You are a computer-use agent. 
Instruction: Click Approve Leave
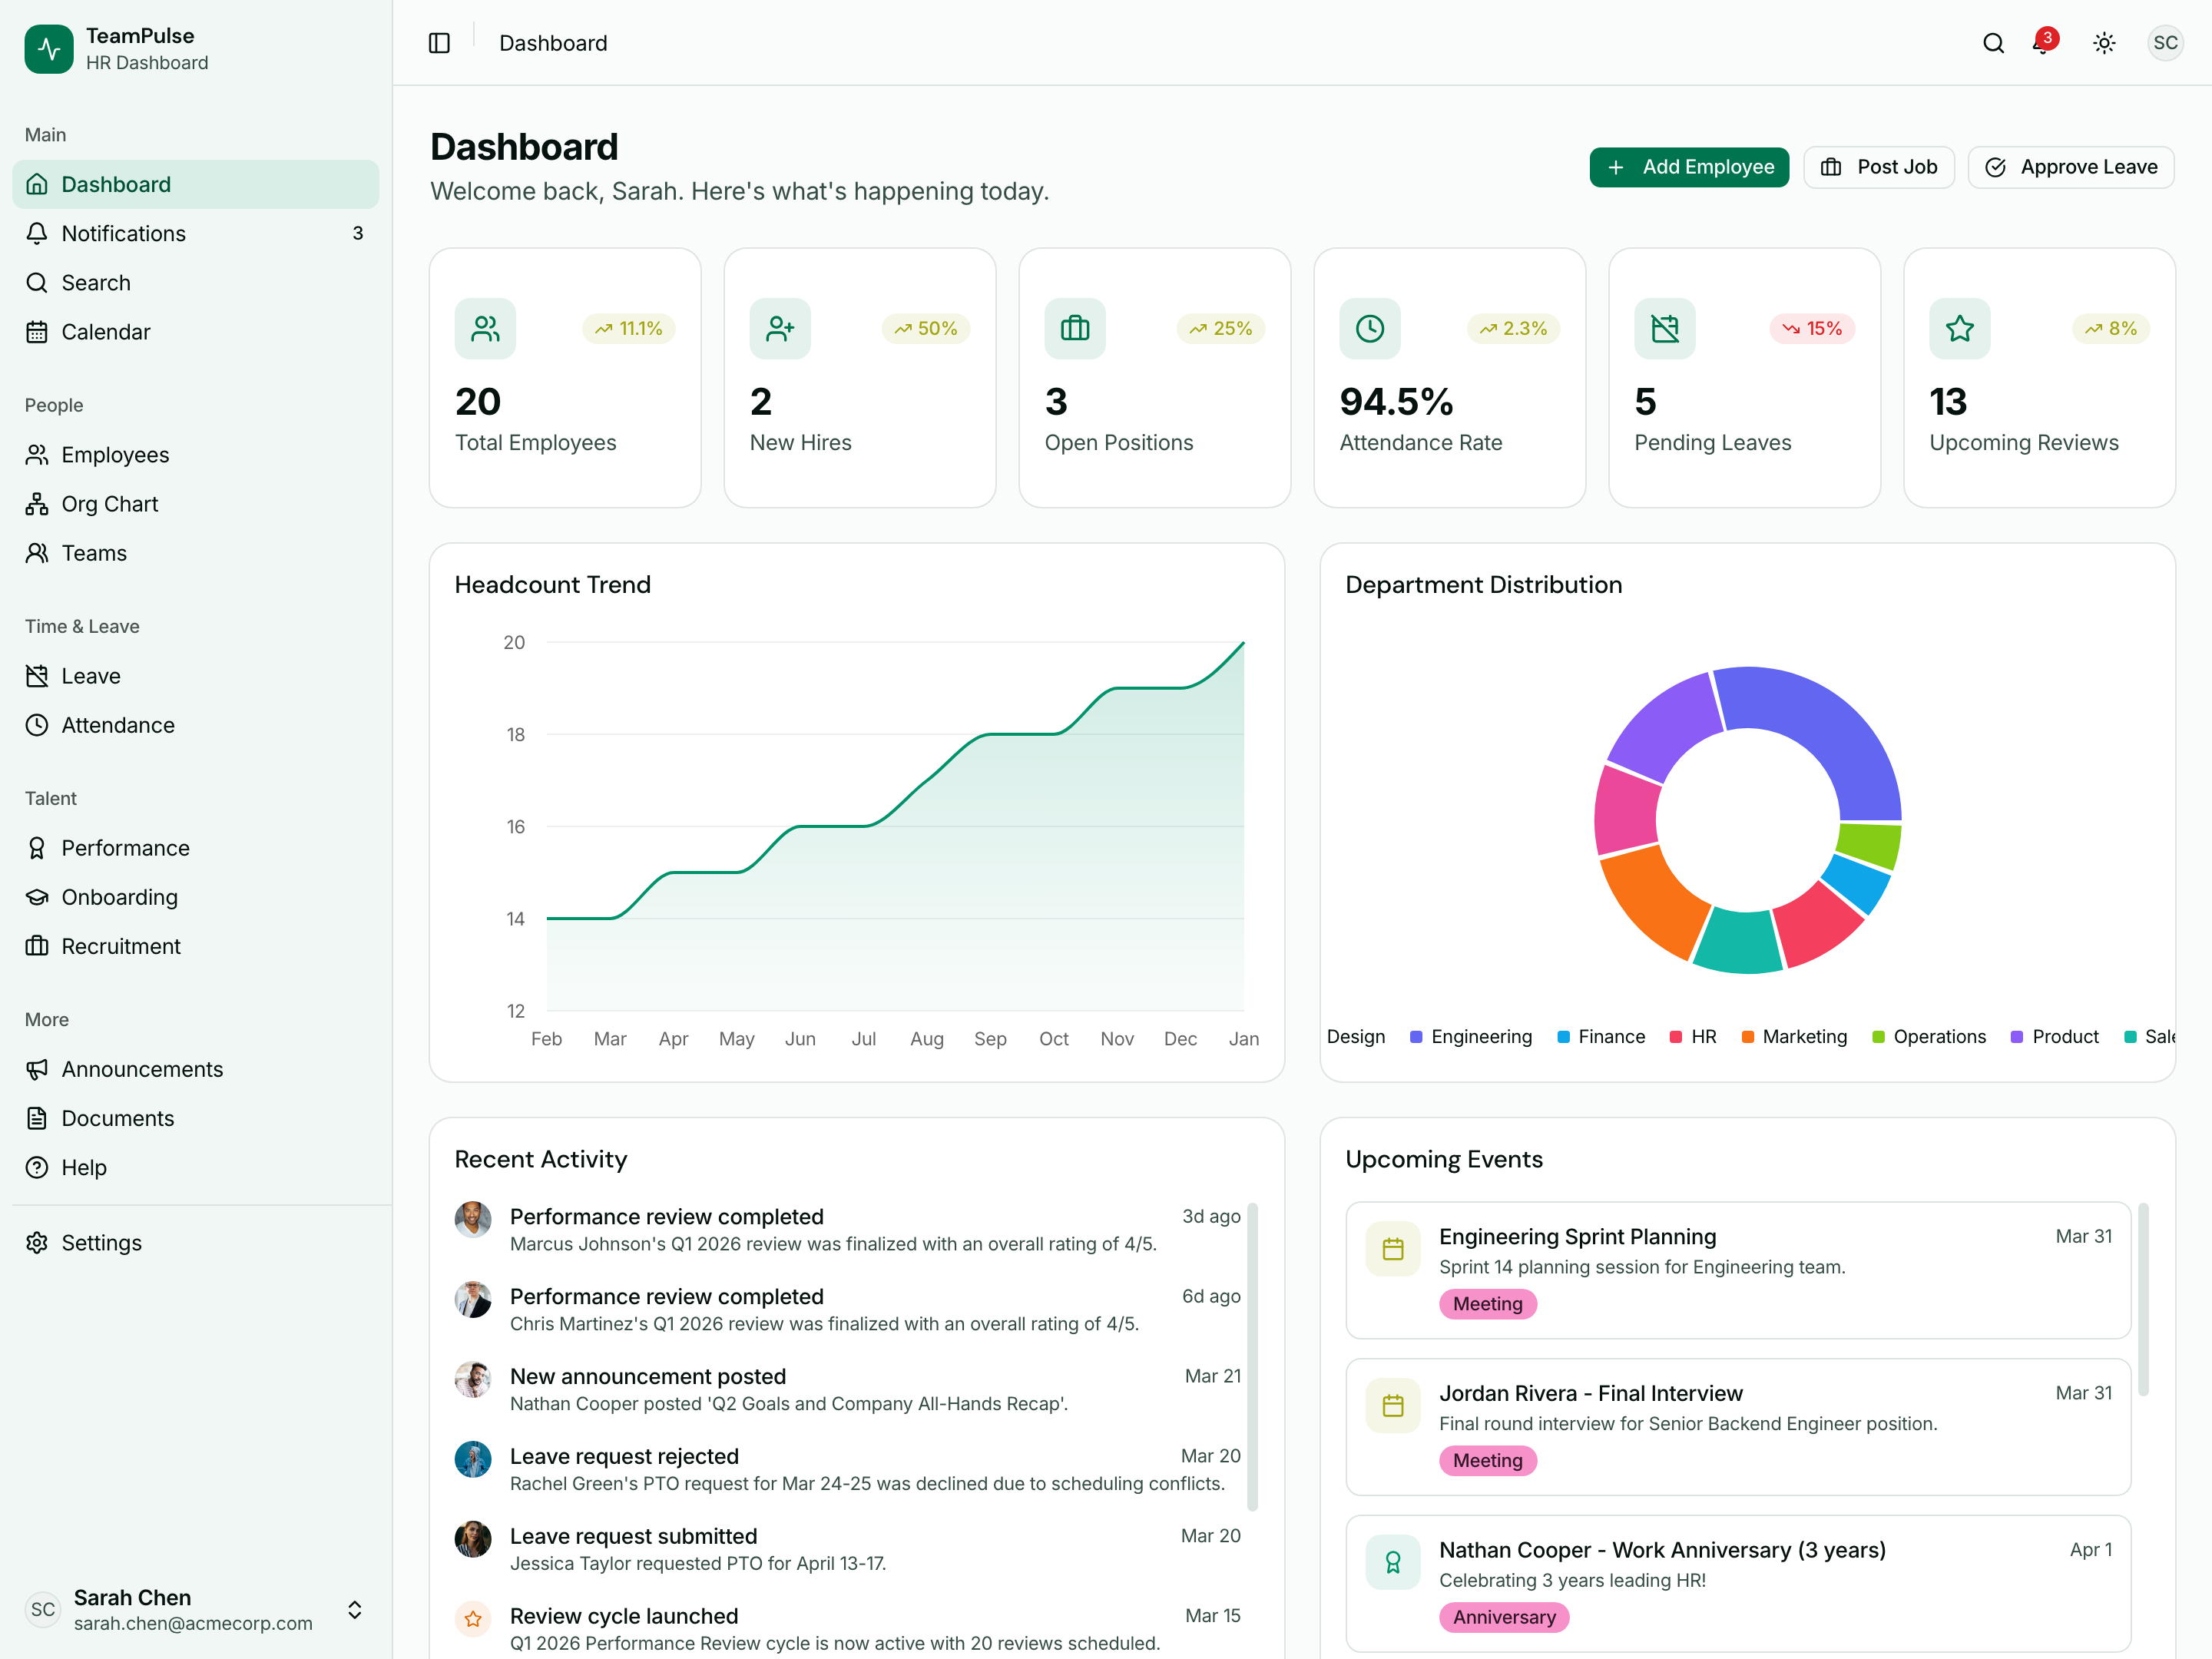coord(2071,167)
